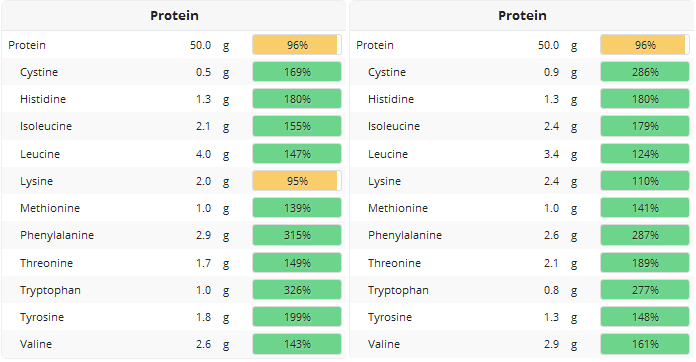Screen dimensions: 696x362
Task: Click the right Protein 96% yellow bar
Action: tap(645, 45)
